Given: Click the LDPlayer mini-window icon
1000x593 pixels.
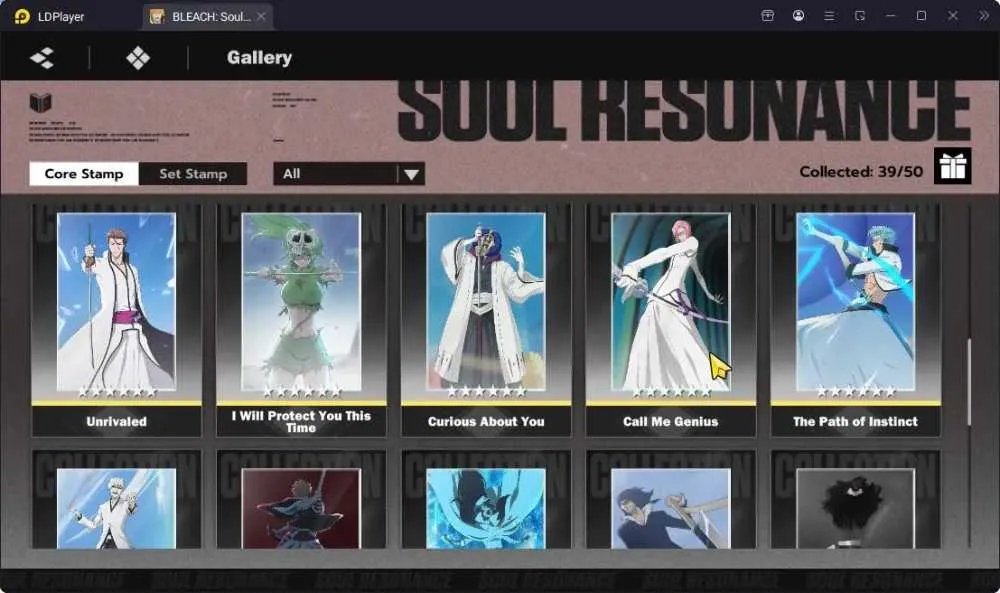Looking at the screenshot, I should (860, 16).
